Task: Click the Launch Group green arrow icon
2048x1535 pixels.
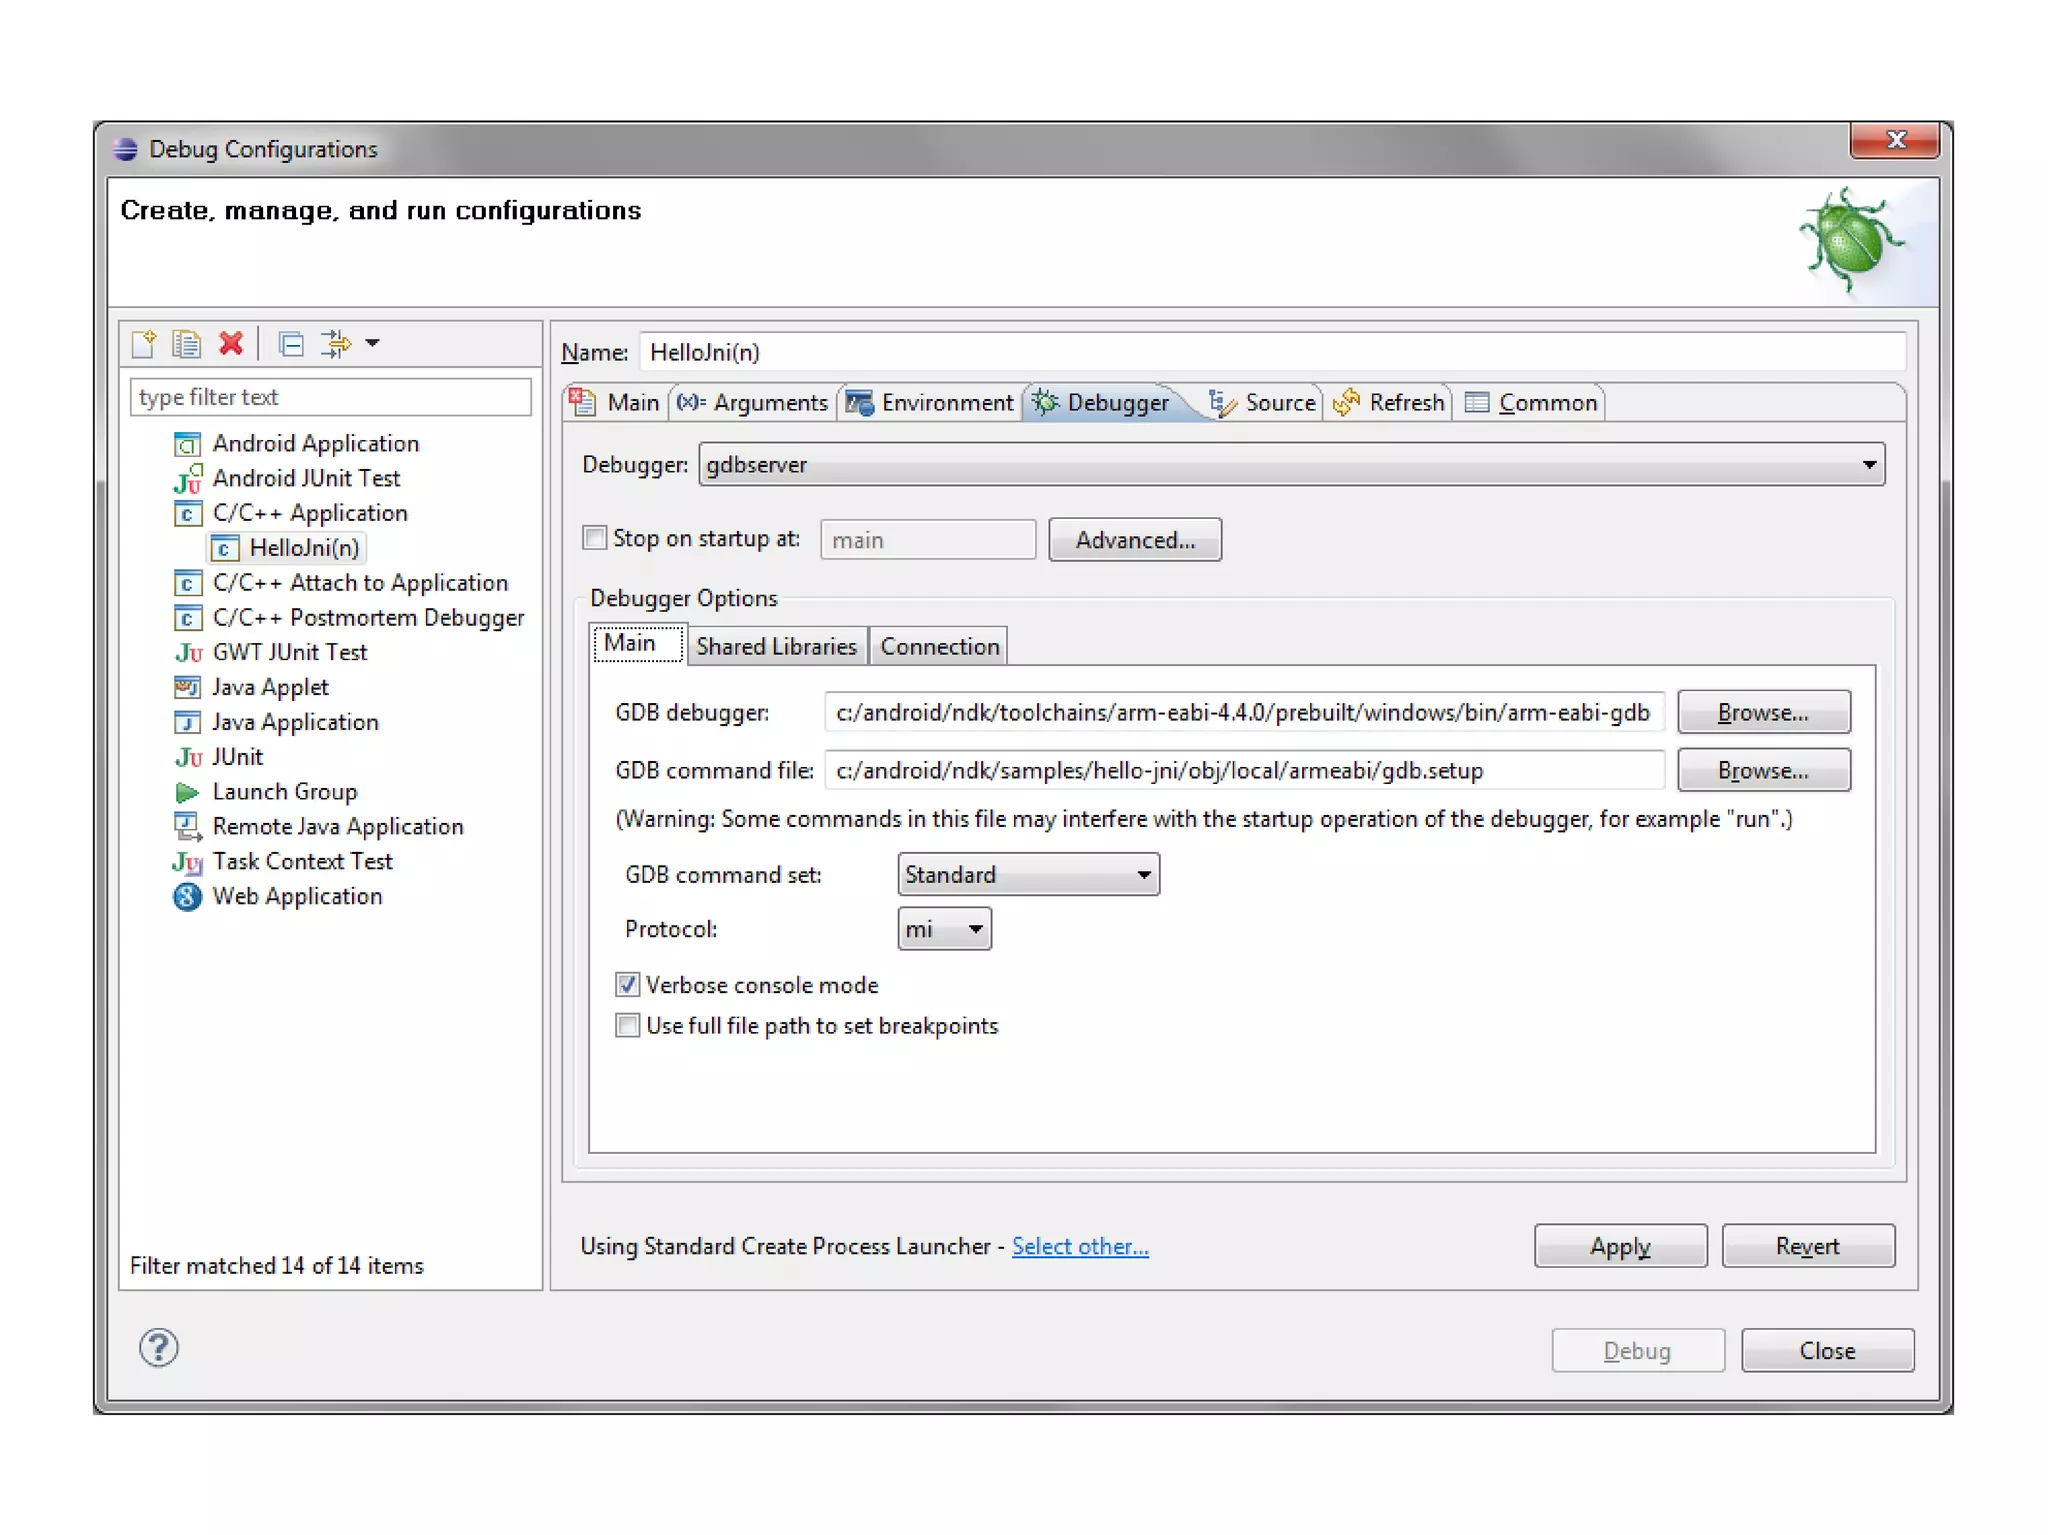Action: pyautogui.click(x=186, y=792)
